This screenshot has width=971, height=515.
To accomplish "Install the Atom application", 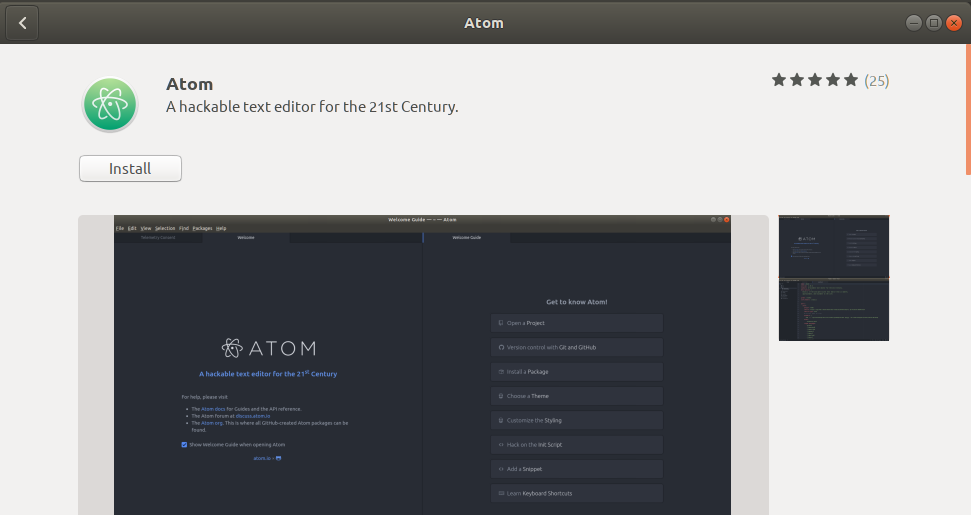I will 130,169.
